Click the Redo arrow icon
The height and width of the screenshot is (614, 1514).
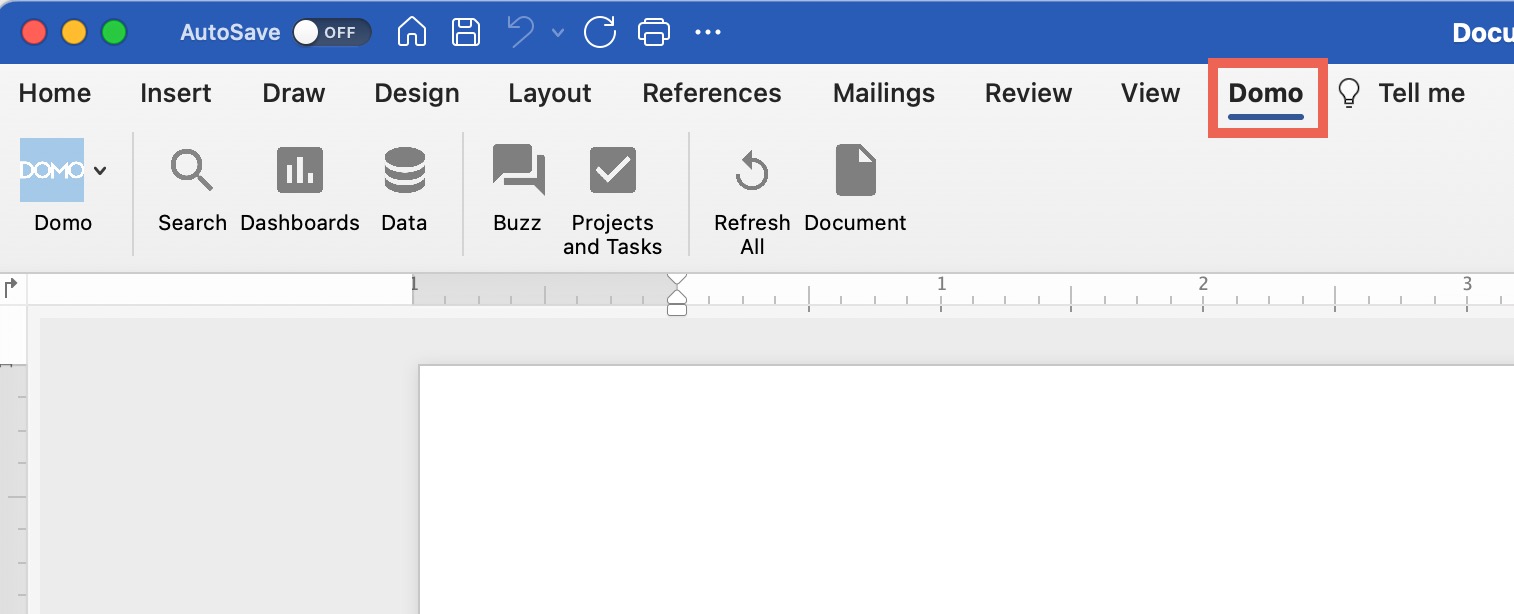click(599, 31)
